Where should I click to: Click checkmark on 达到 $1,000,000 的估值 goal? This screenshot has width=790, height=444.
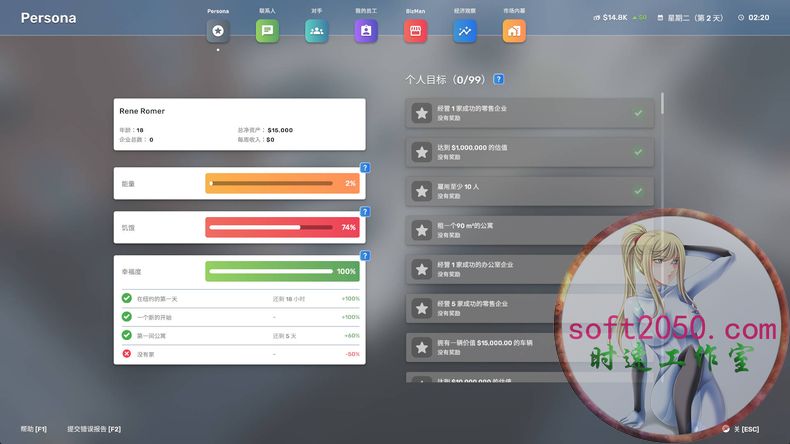point(638,152)
